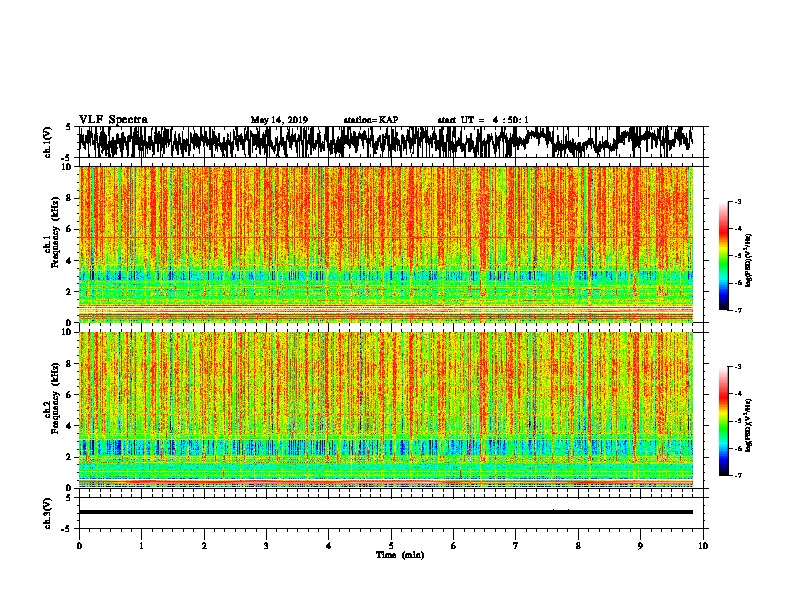792x612 pixels.
Task: Click time axis tick label "10"
Action: (703, 546)
